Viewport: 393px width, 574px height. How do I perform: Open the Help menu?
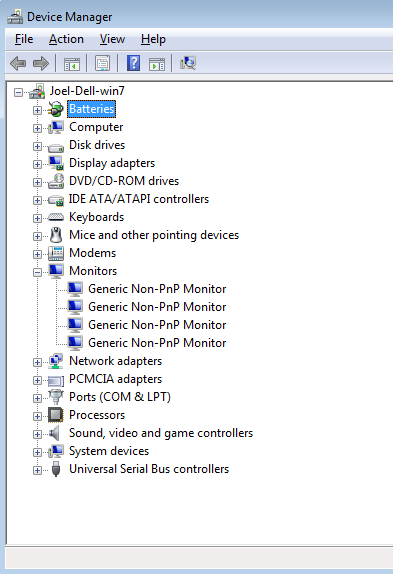pyautogui.click(x=153, y=39)
